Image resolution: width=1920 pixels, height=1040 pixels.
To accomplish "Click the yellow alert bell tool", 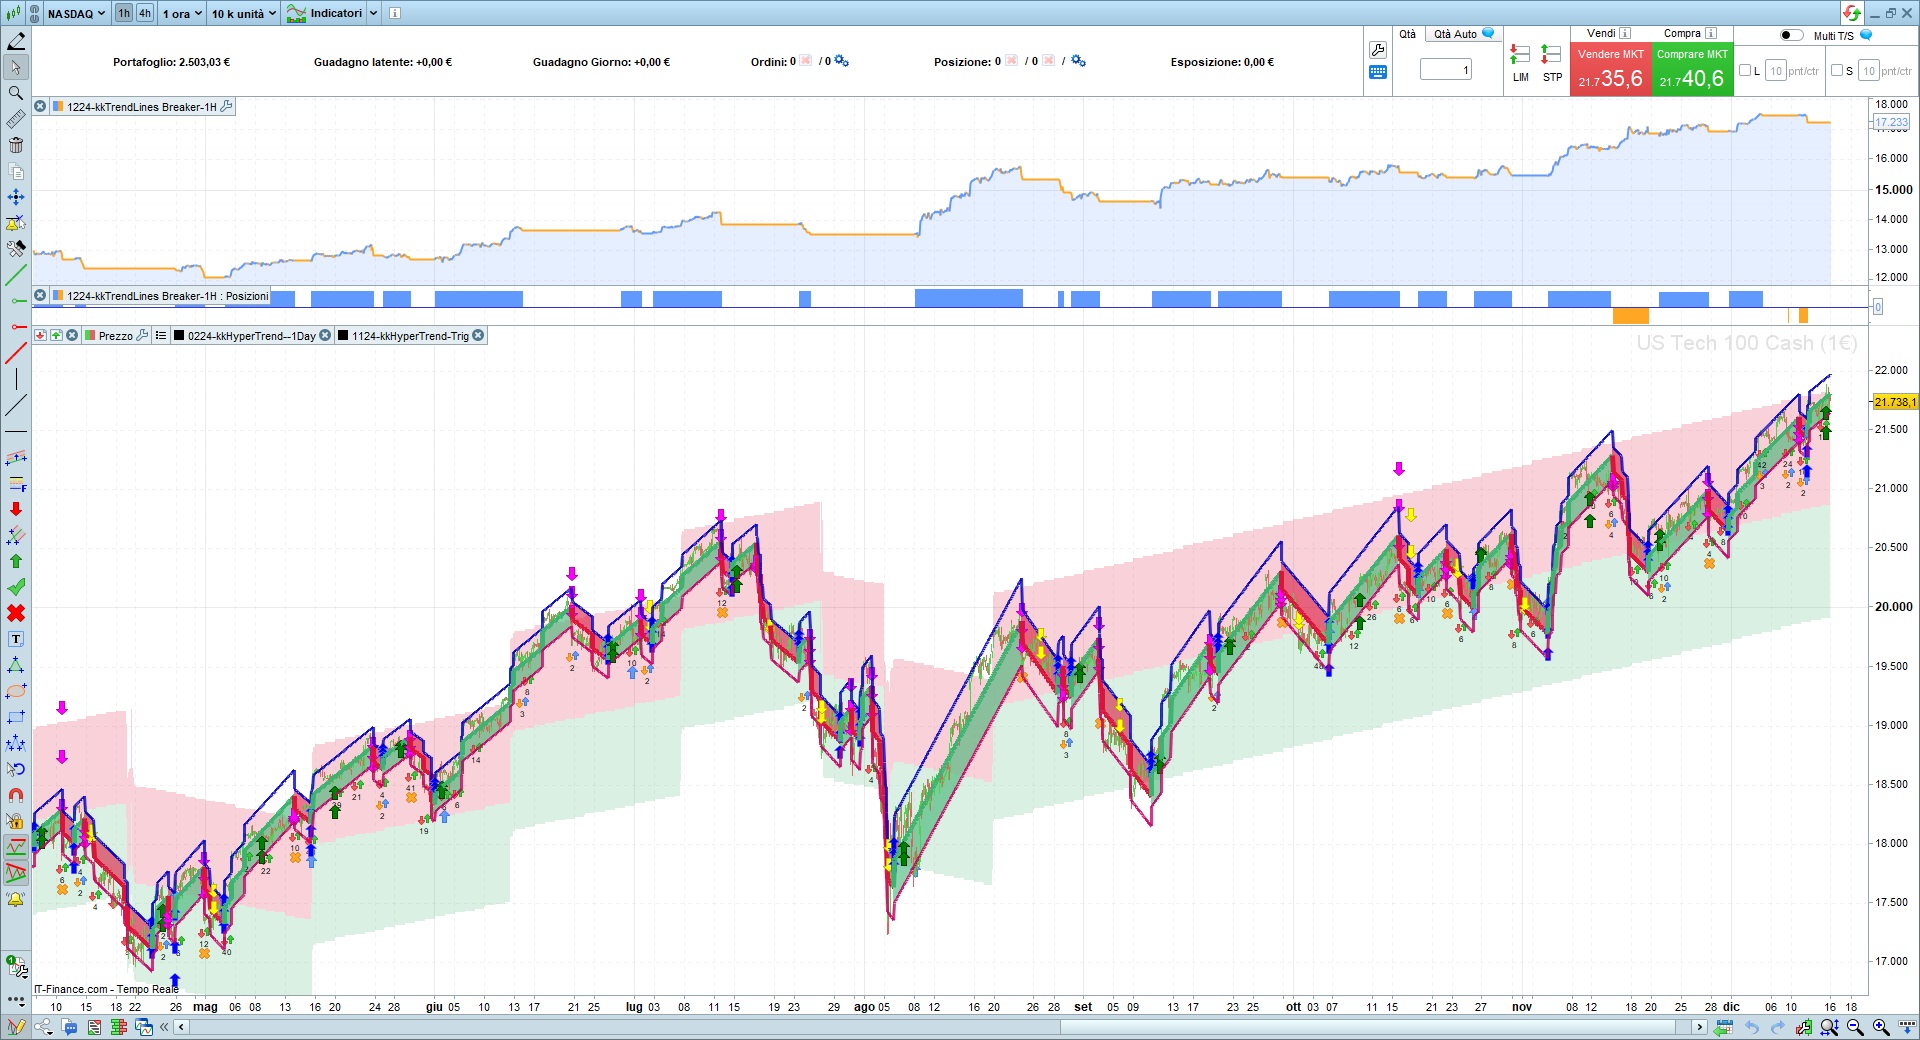I will tap(16, 899).
